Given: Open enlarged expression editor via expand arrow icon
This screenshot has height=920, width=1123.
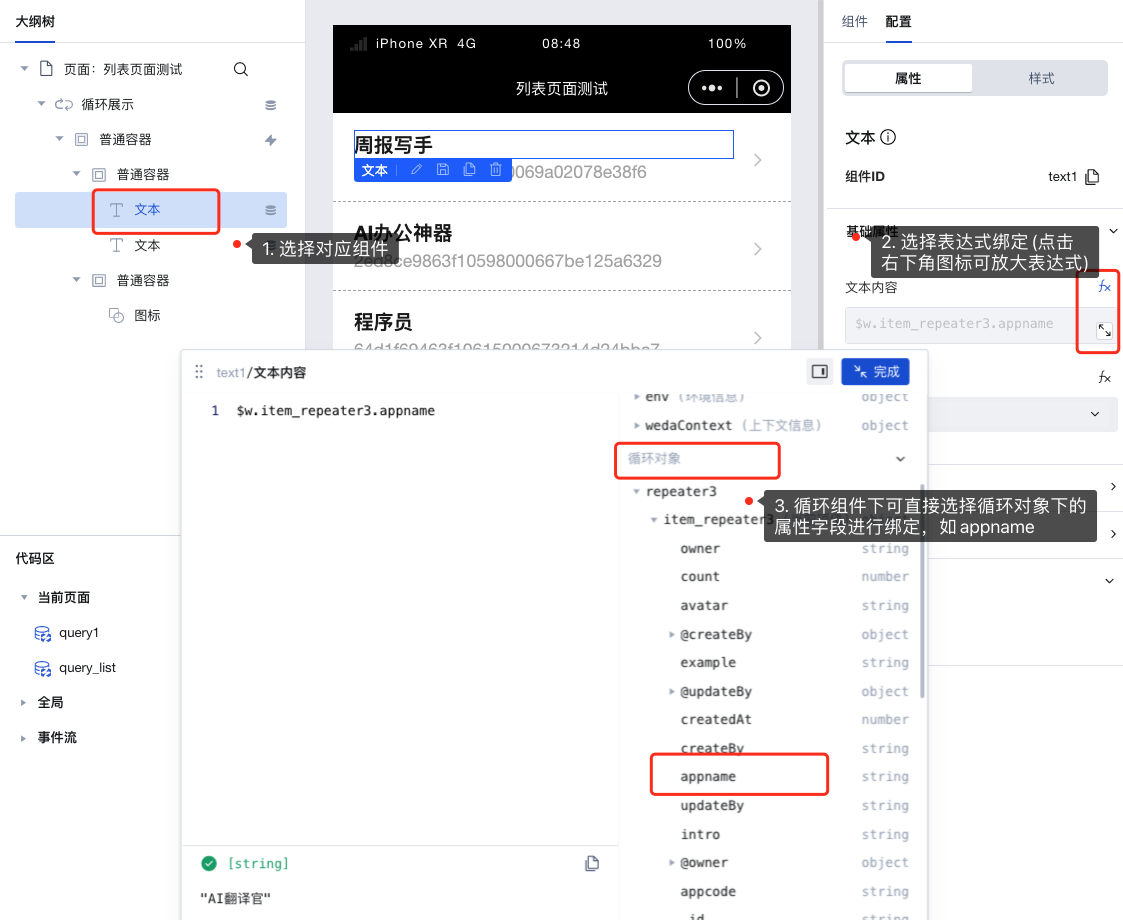Looking at the screenshot, I should [x=1104, y=330].
